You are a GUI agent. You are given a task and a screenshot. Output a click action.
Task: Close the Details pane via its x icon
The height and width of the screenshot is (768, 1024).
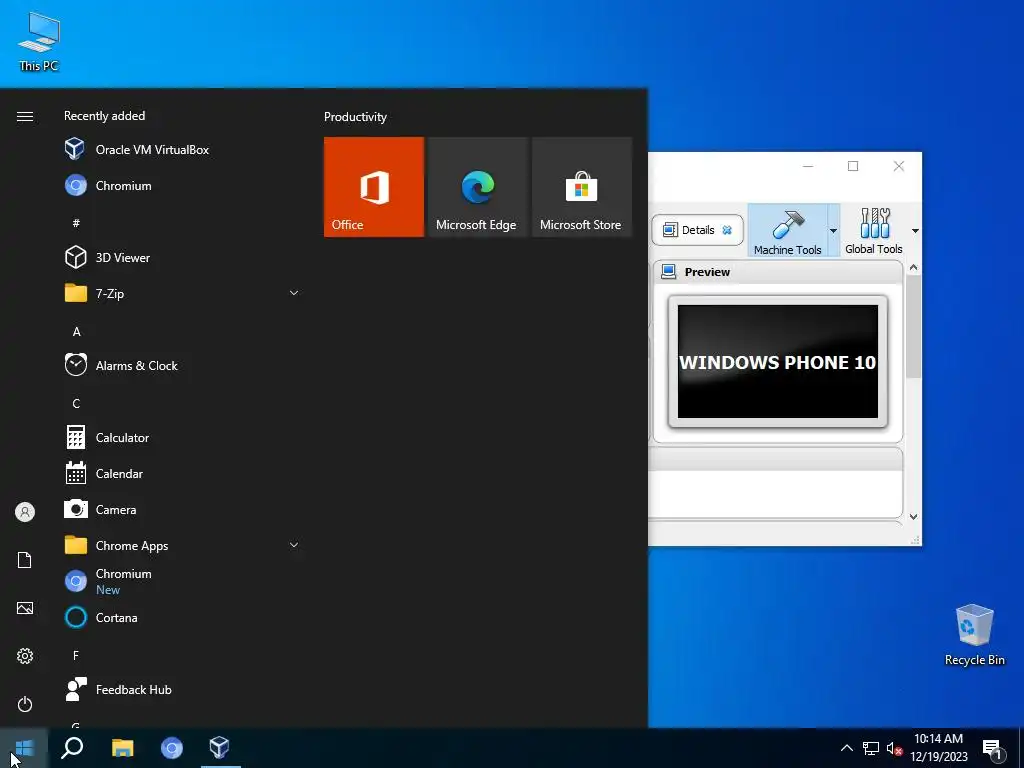point(727,230)
